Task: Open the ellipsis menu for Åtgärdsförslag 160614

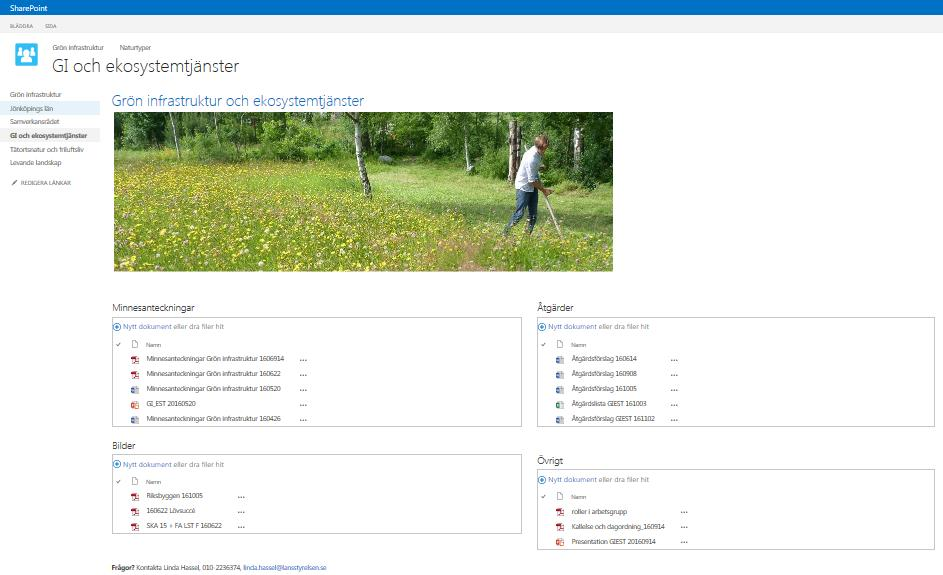Action: (674, 360)
